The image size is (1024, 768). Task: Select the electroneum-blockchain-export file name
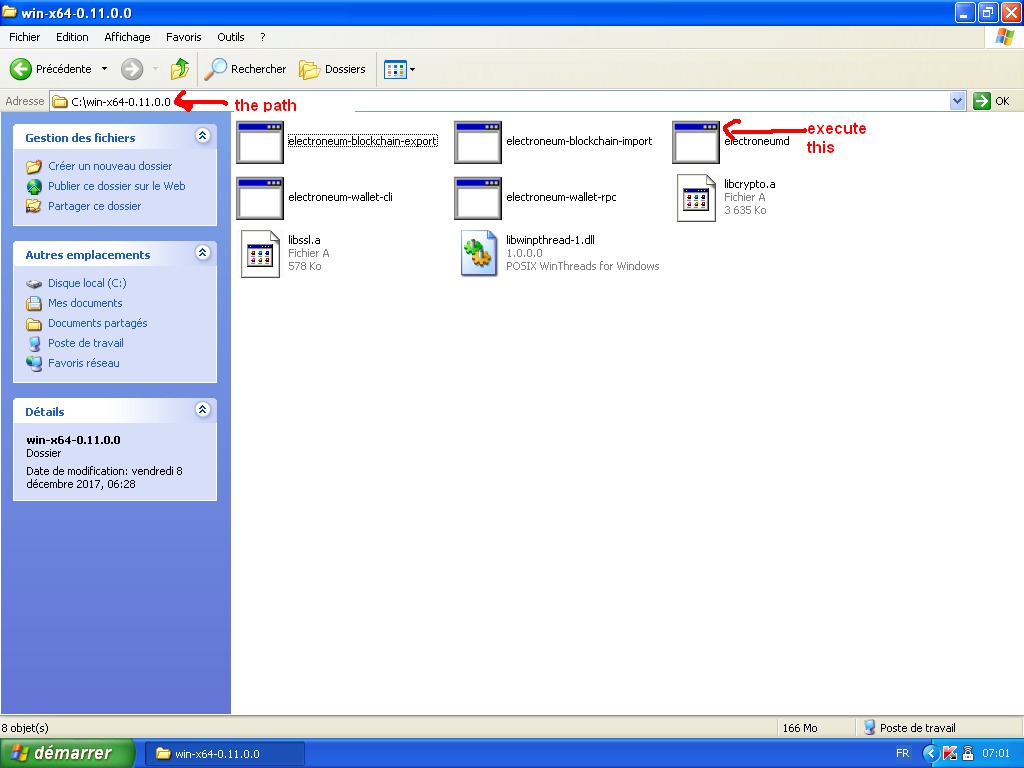[x=362, y=141]
